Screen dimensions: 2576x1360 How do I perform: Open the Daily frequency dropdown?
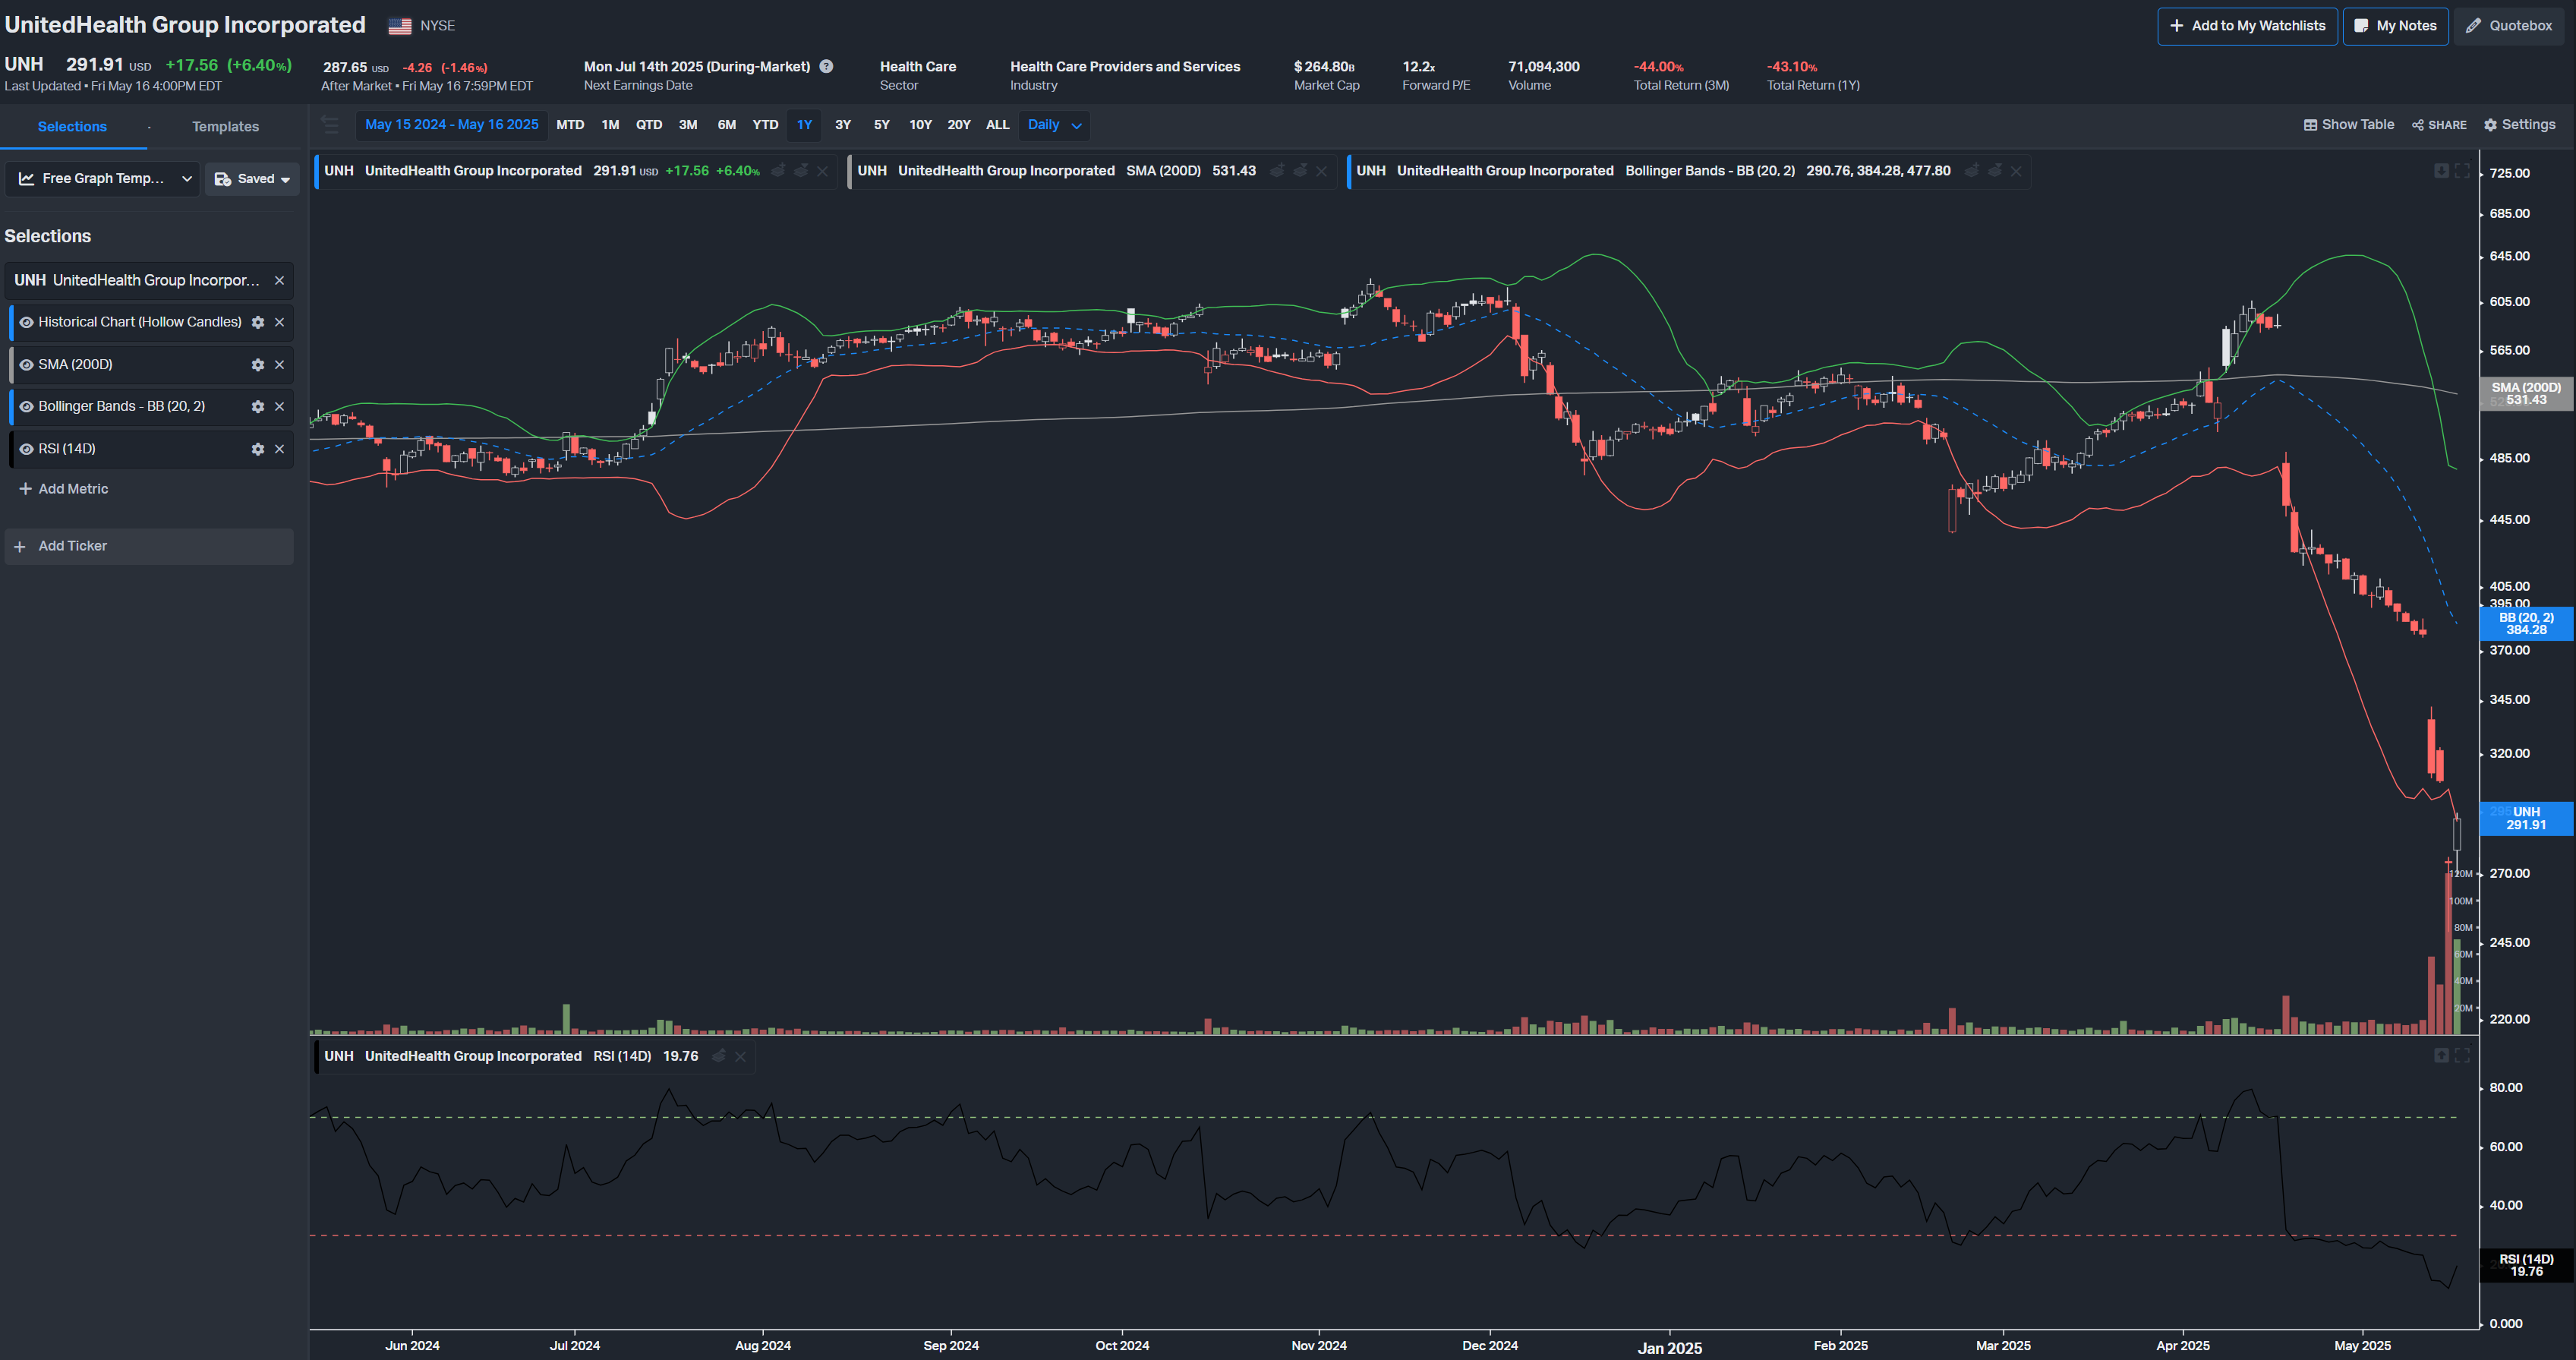click(1054, 125)
